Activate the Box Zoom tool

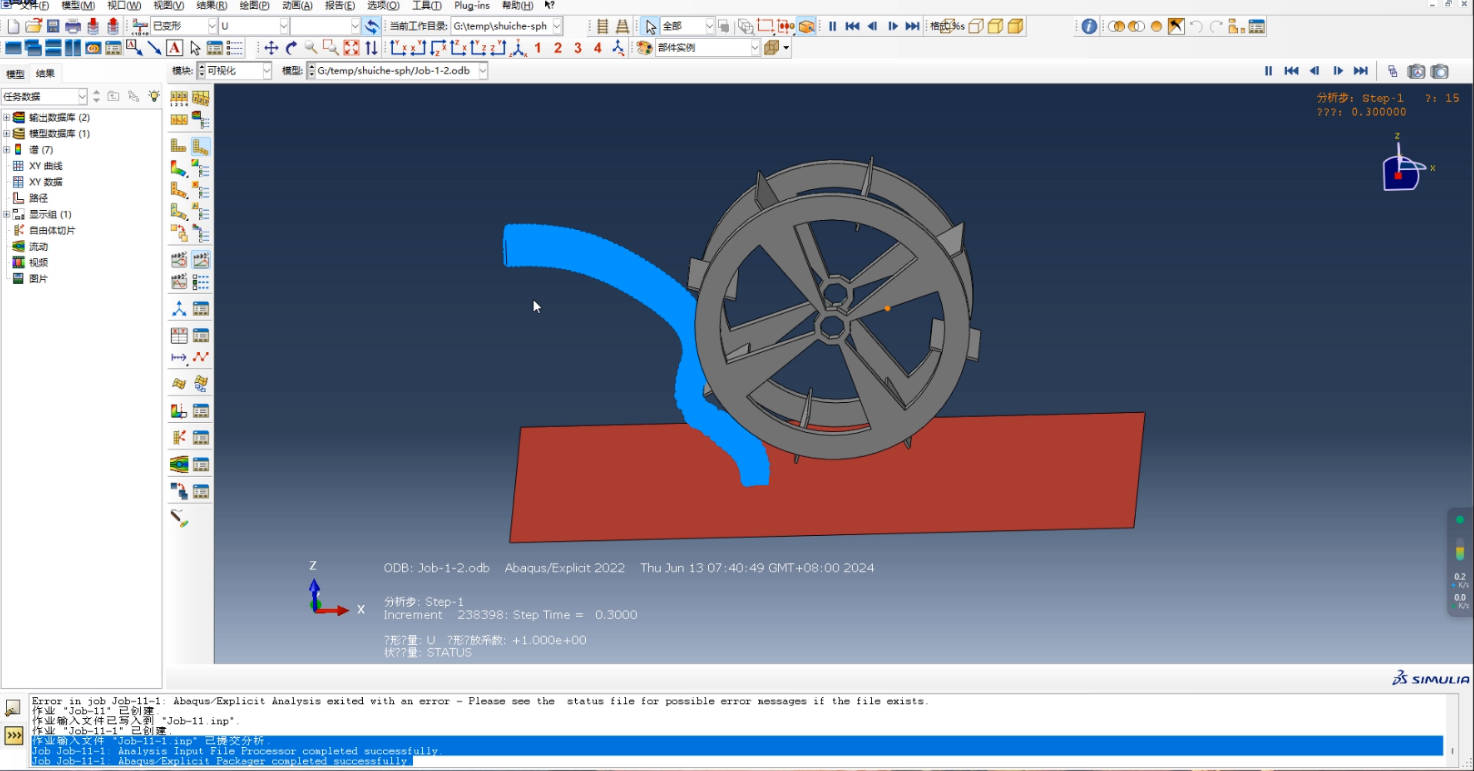coord(331,47)
